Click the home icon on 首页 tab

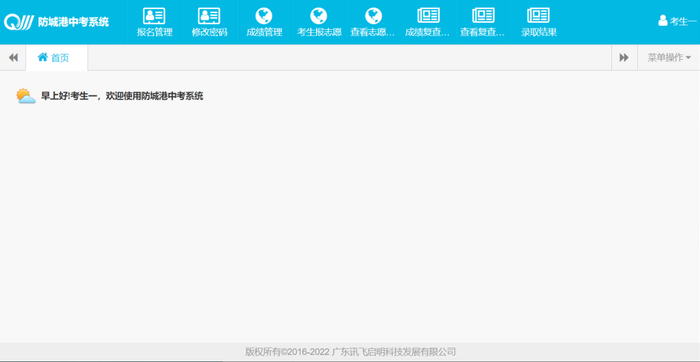pyautogui.click(x=42, y=57)
